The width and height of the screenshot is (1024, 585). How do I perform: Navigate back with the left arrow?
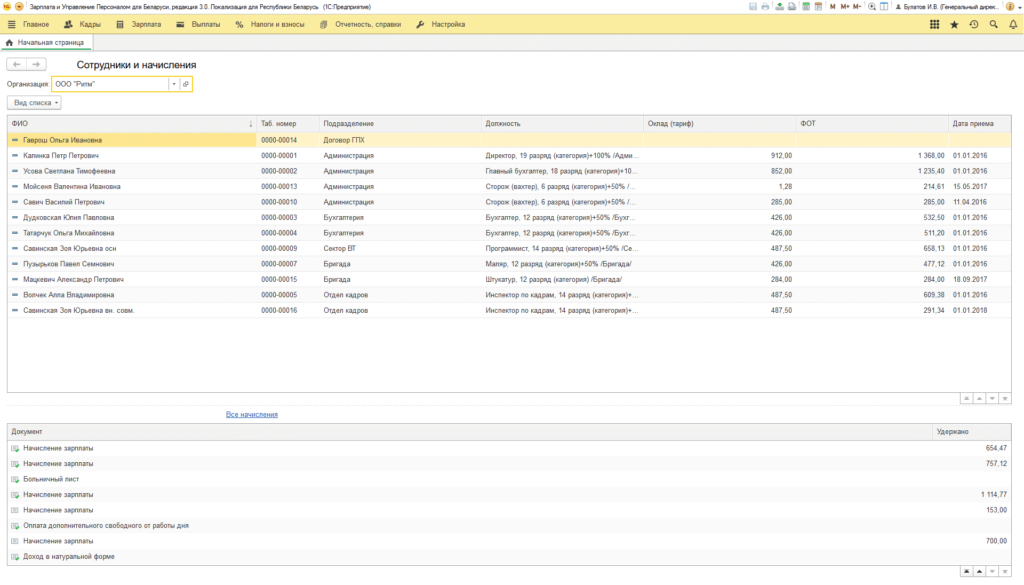[x=16, y=65]
